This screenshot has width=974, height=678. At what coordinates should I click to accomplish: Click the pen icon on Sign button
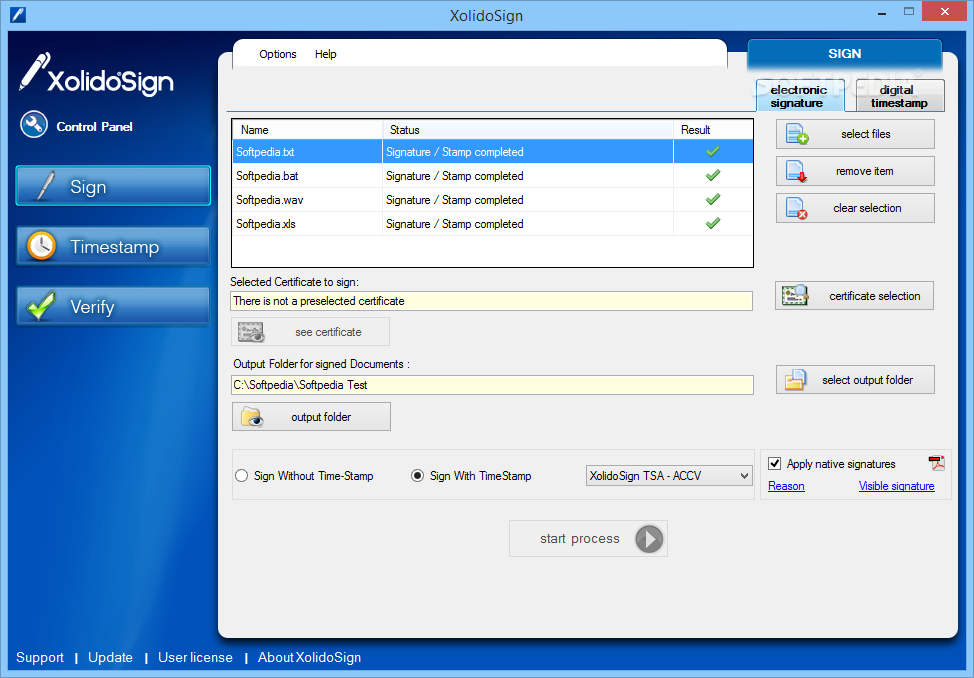pos(44,186)
